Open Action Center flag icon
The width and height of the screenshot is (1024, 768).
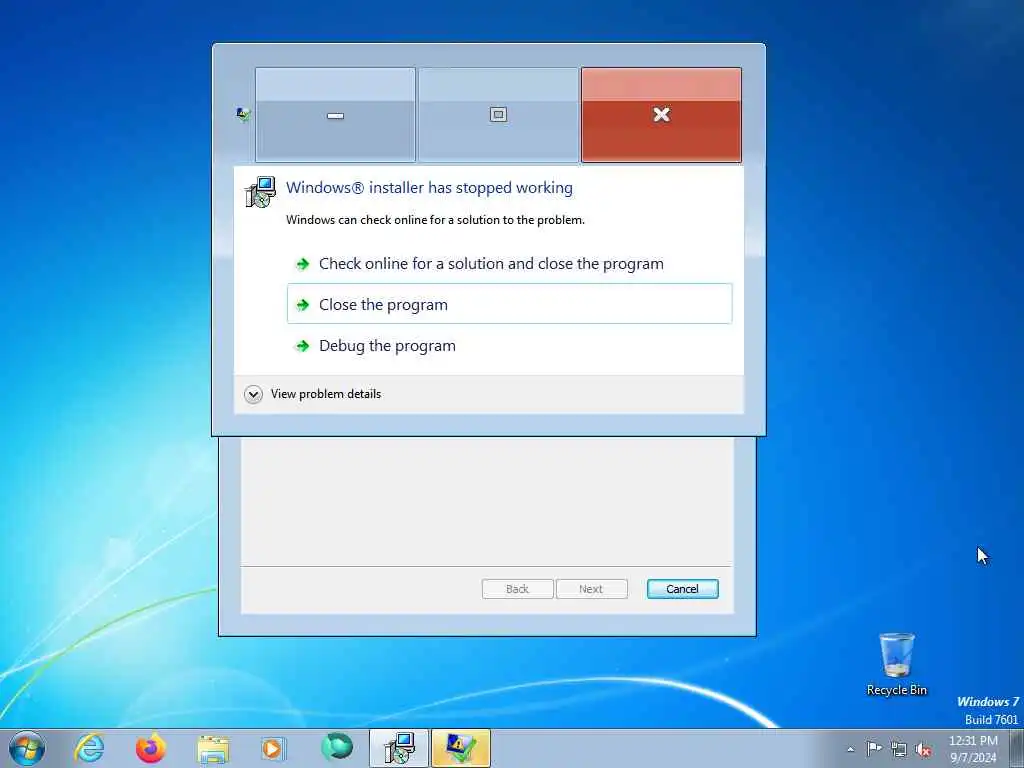874,749
